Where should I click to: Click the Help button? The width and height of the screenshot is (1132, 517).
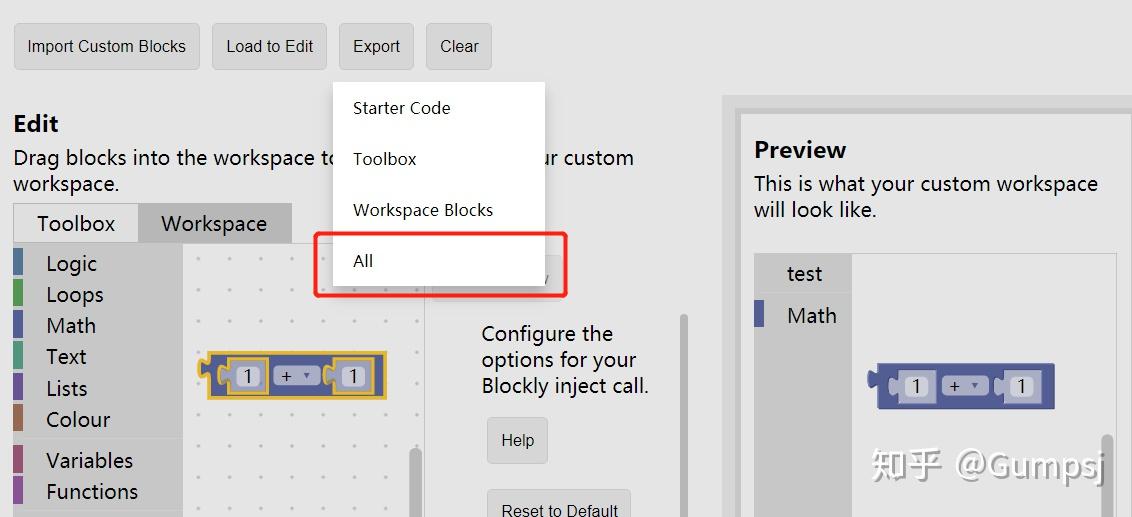(517, 440)
